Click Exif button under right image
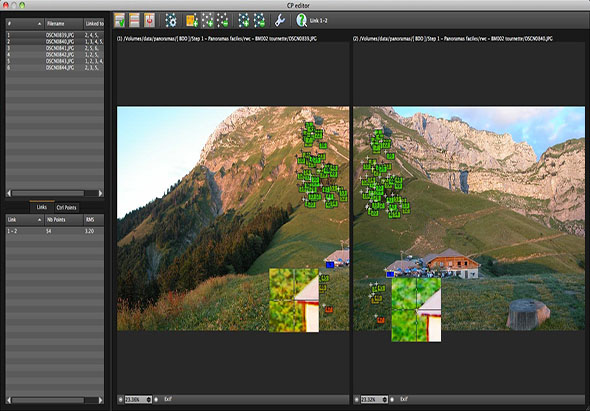 [404, 399]
